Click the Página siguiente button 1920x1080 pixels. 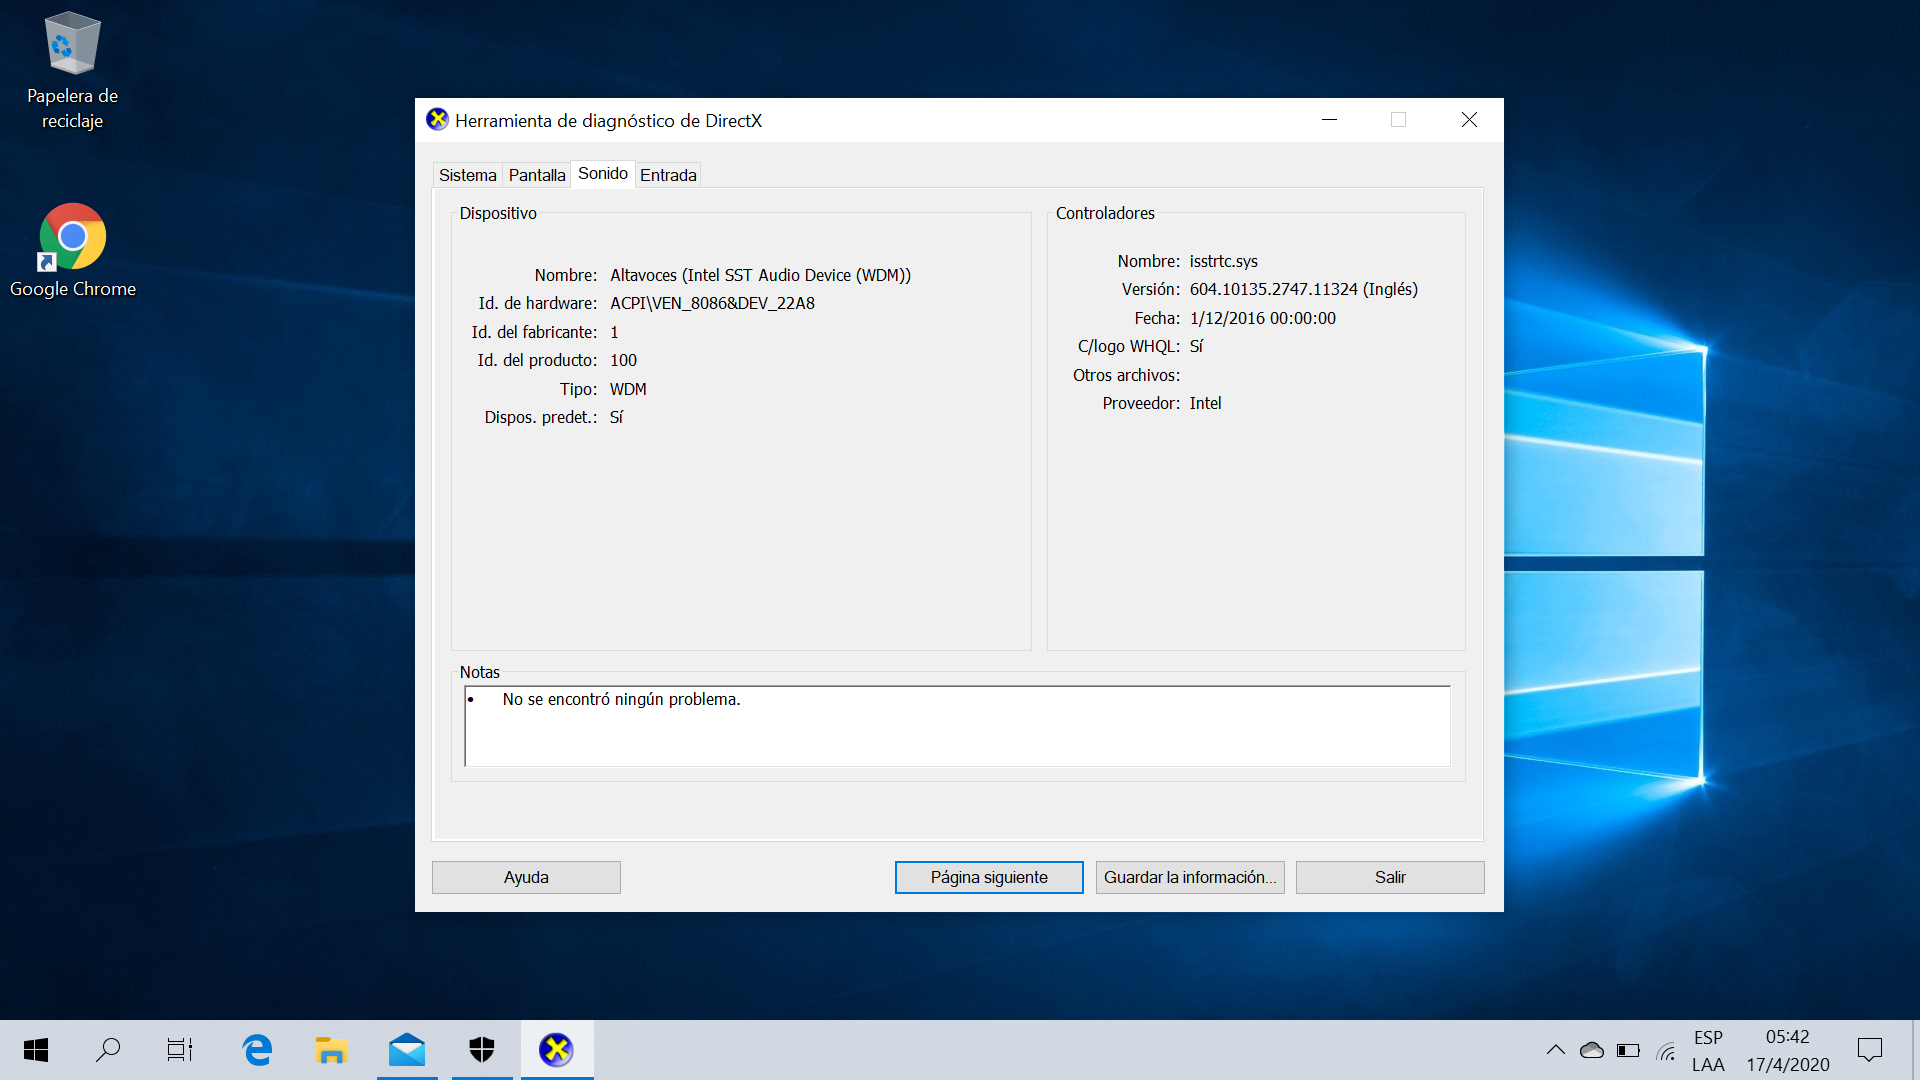pyautogui.click(x=988, y=877)
